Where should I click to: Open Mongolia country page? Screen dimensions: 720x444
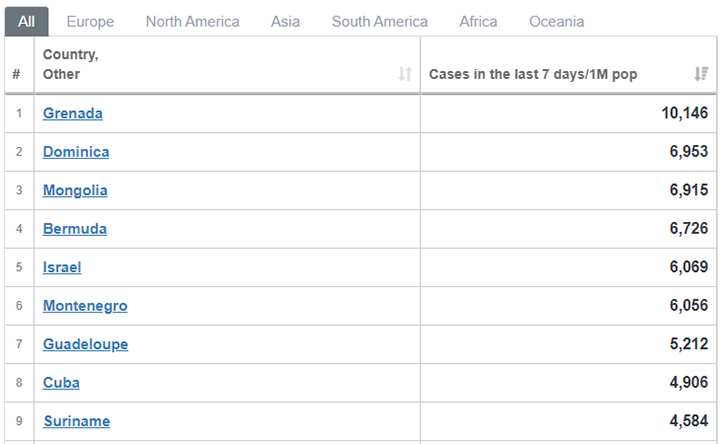coord(75,190)
